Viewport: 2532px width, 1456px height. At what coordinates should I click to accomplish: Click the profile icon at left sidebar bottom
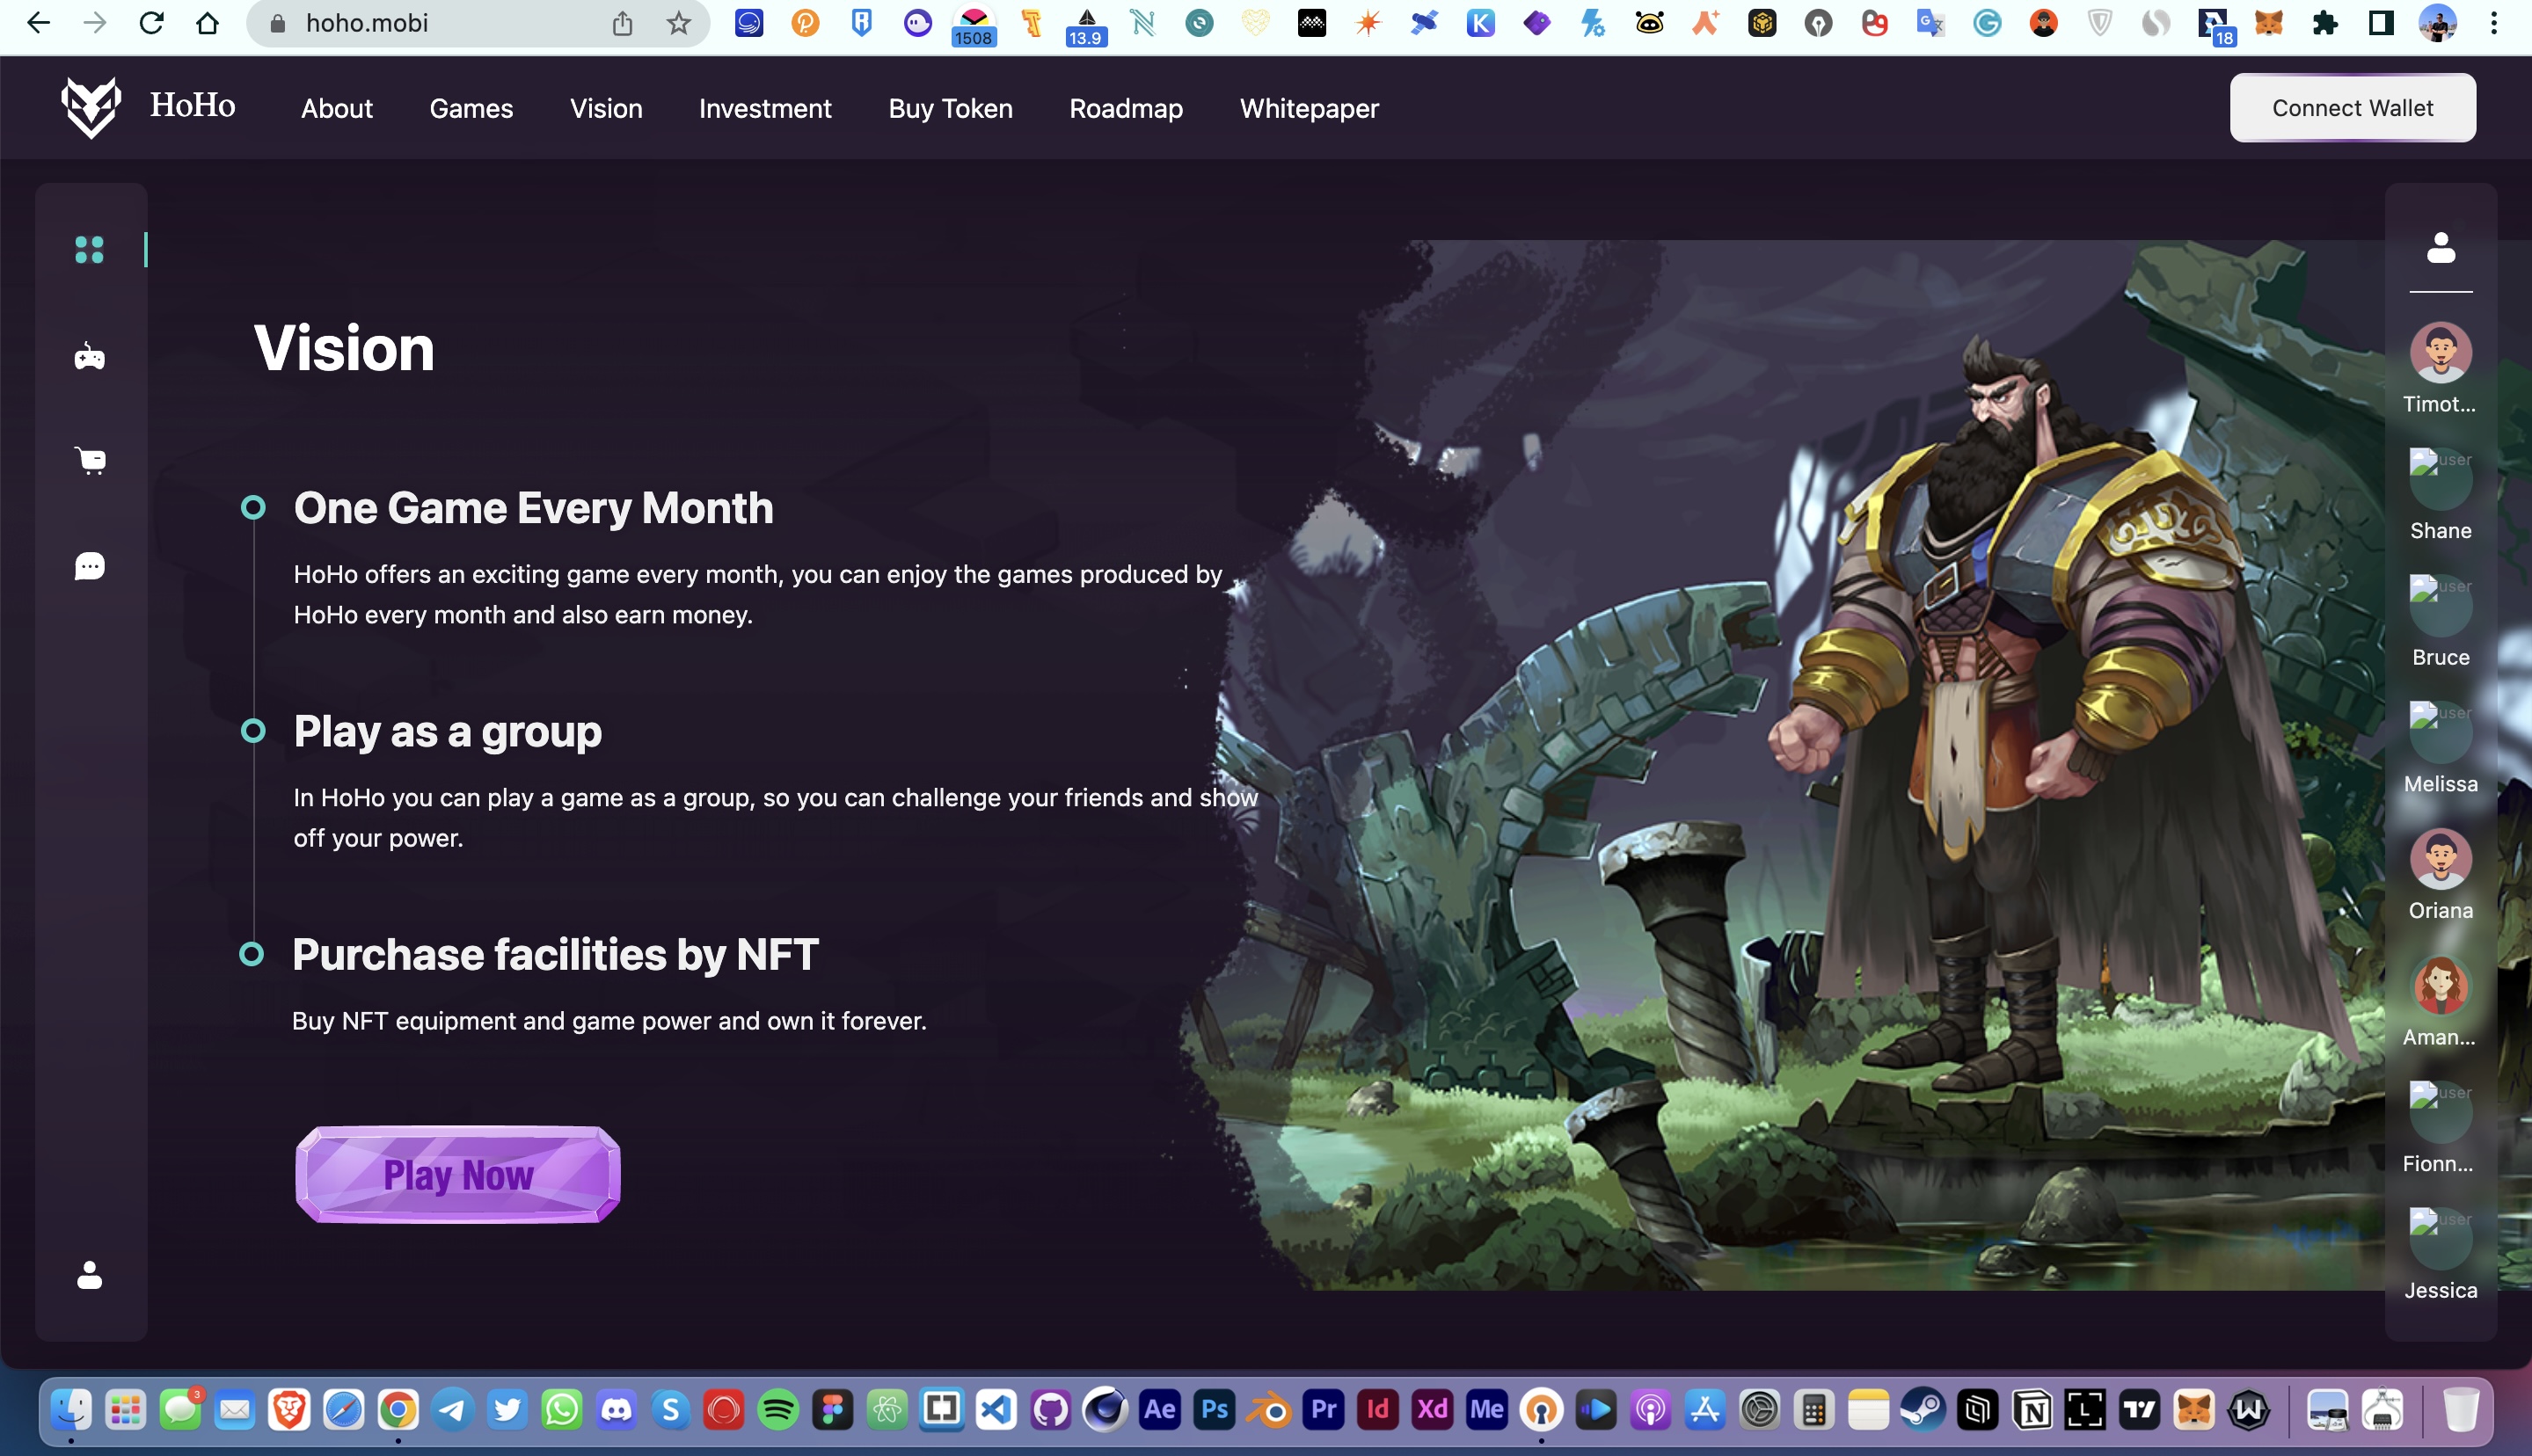pos(89,1275)
